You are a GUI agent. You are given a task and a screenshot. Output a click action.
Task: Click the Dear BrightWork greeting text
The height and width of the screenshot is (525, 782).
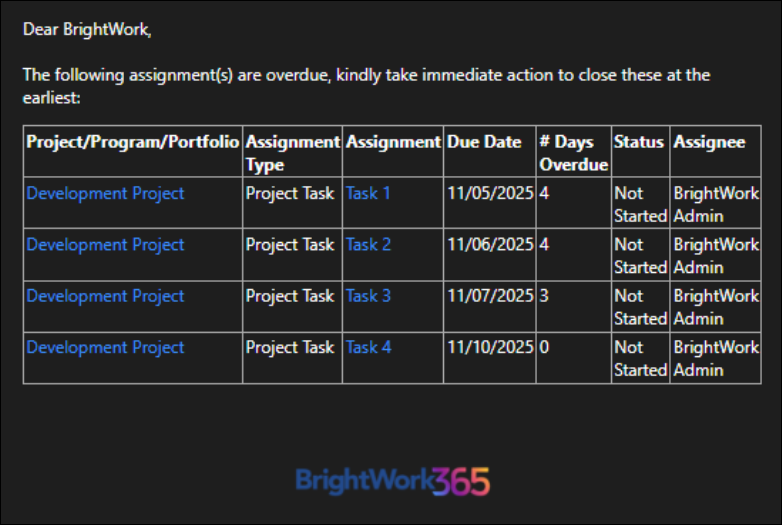(x=87, y=29)
